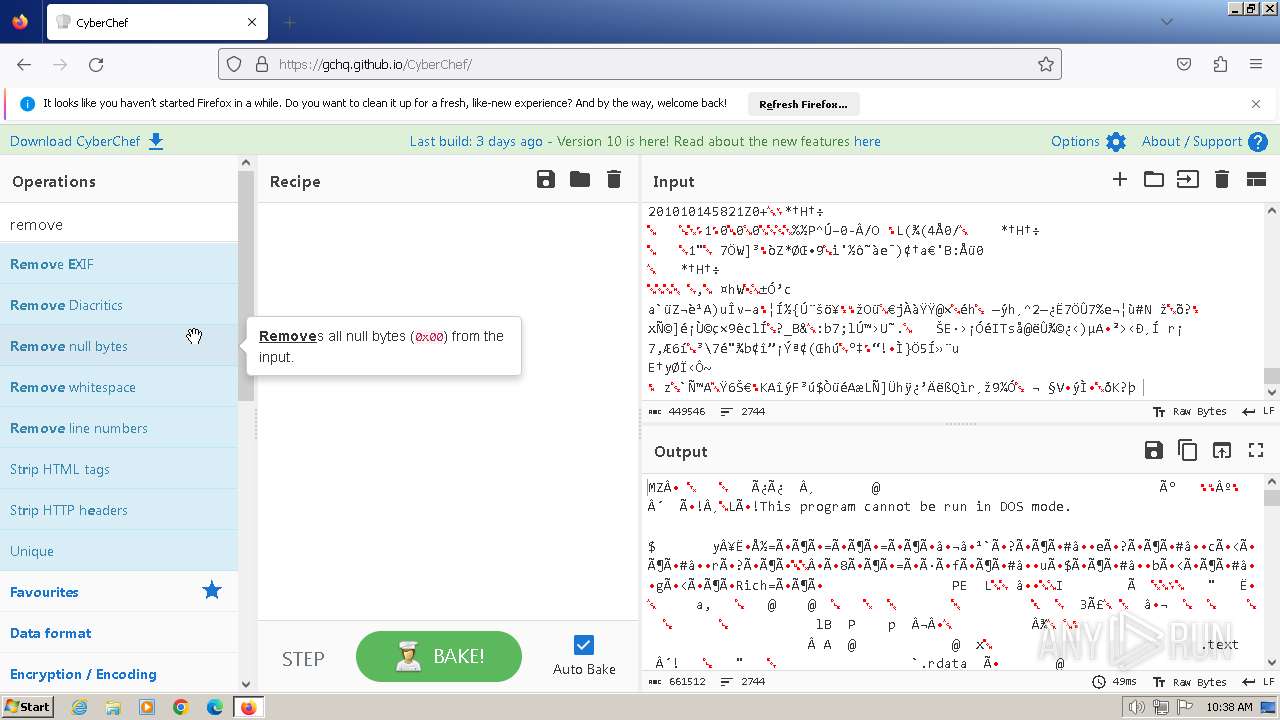This screenshot has width=1280, height=720.
Task: Click the Refresh Firefox button
Action: tap(803, 104)
